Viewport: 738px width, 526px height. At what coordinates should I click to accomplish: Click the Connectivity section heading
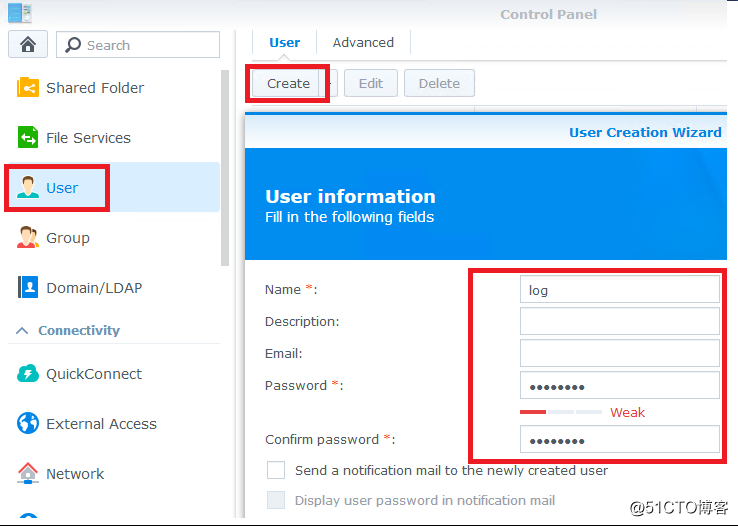79,330
